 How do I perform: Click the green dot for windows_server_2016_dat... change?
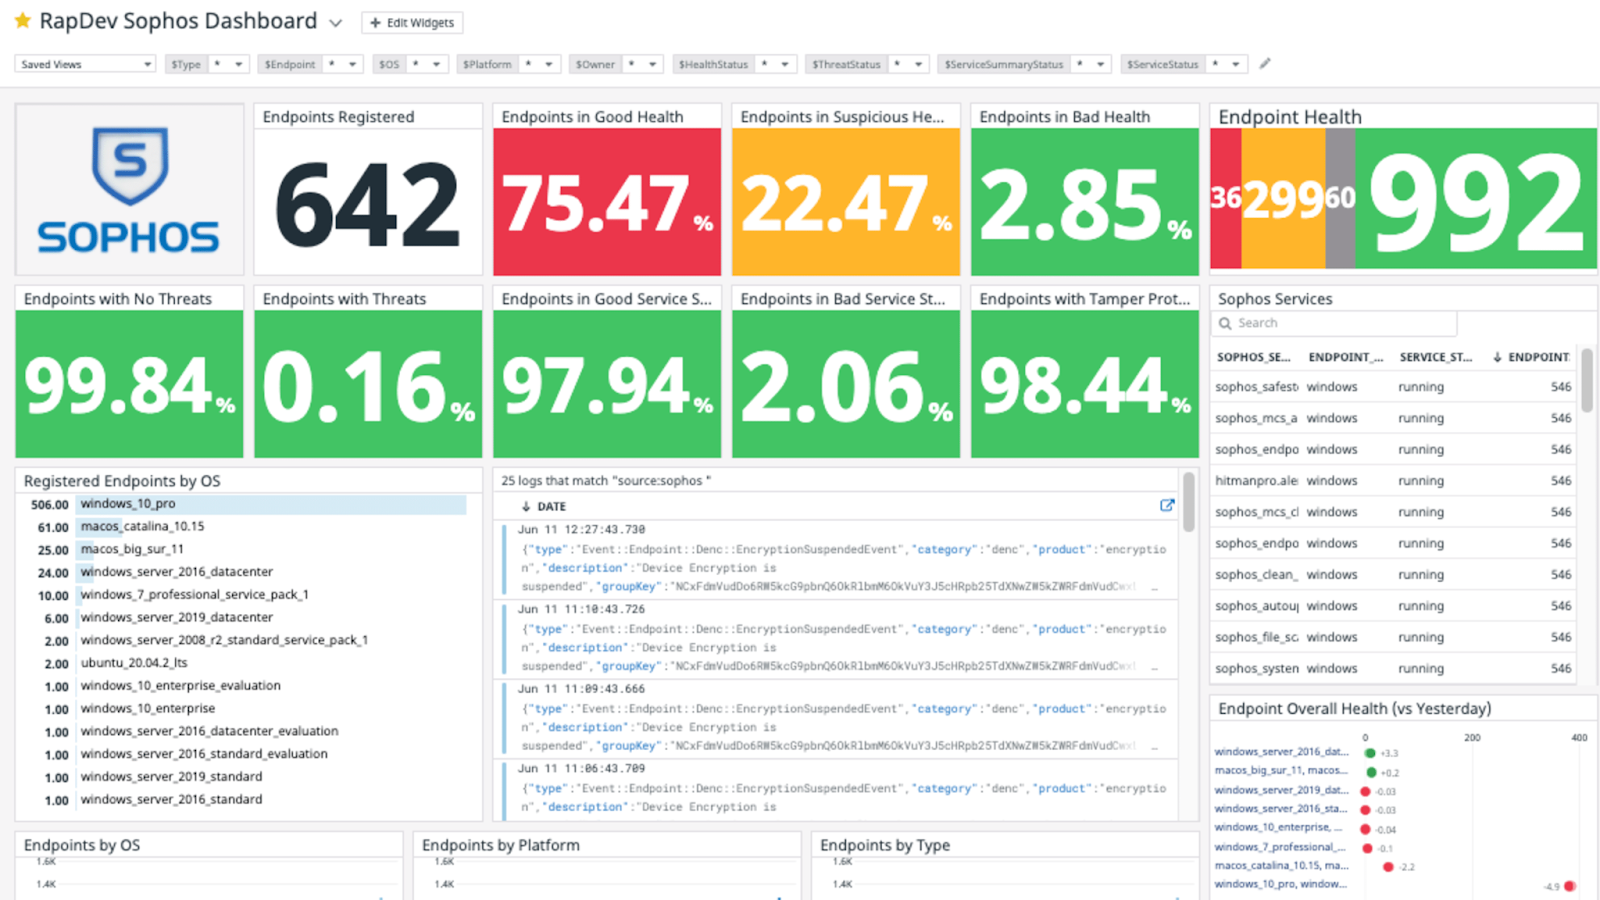1370,753
